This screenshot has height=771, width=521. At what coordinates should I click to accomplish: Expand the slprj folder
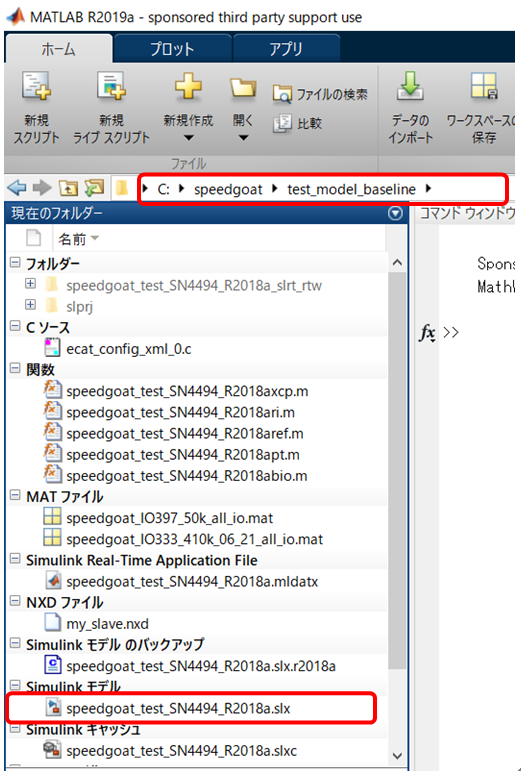click(30, 305)
